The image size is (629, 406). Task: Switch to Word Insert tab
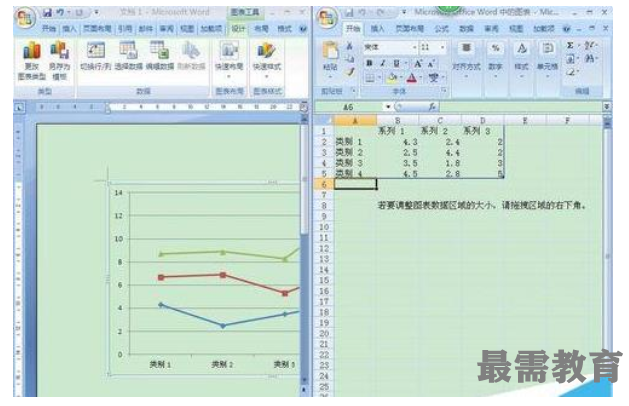point(69,28)
